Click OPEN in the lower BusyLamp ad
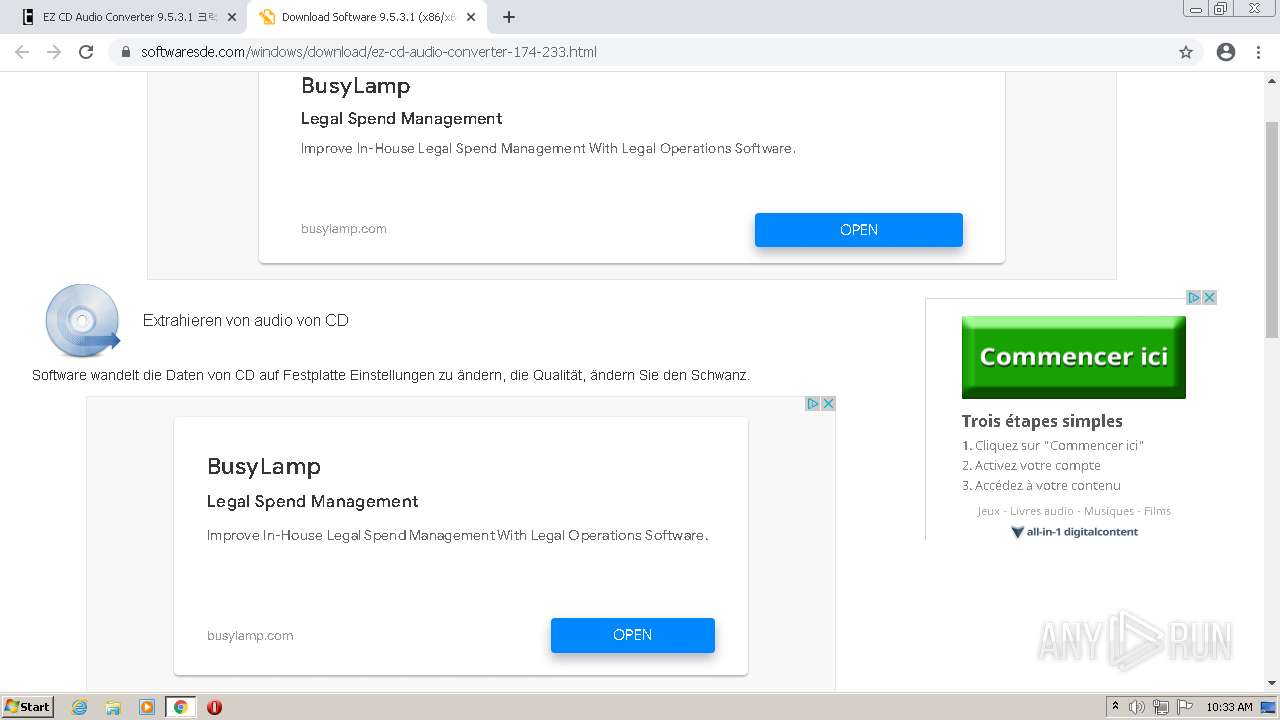The height and width of the screenshot is (720, 1280). (x=633, y=635)
